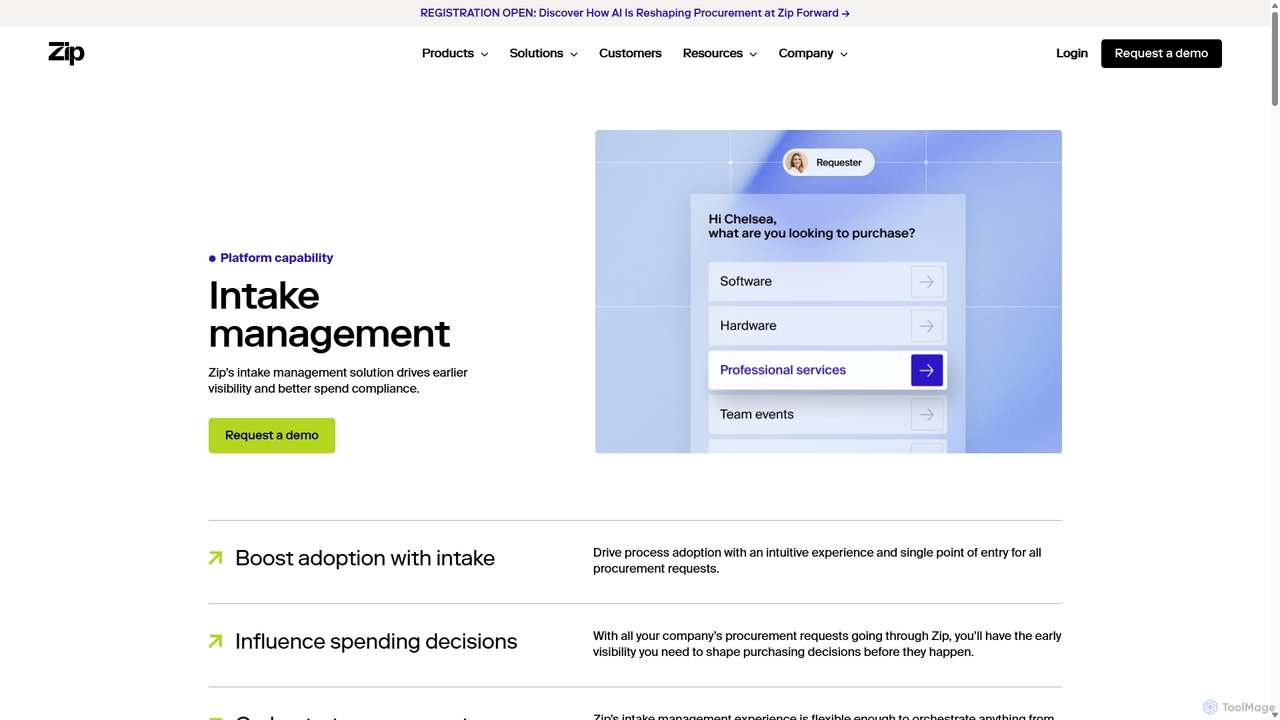
Task: Select the Software purchase option
Action: 827,282
